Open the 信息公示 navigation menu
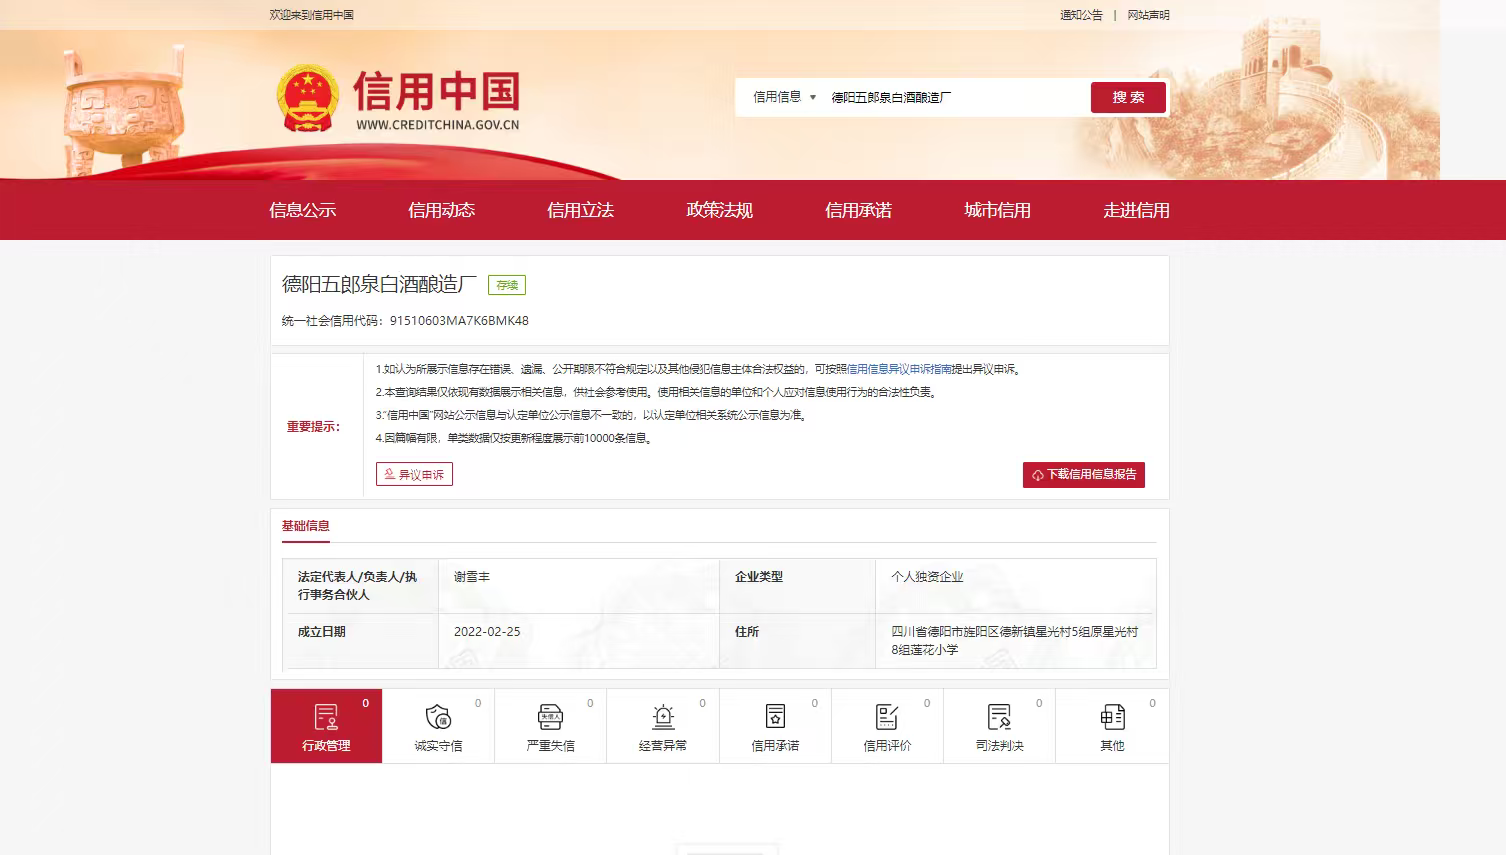Screen dimensions: 1506x855 pos(303,210)
